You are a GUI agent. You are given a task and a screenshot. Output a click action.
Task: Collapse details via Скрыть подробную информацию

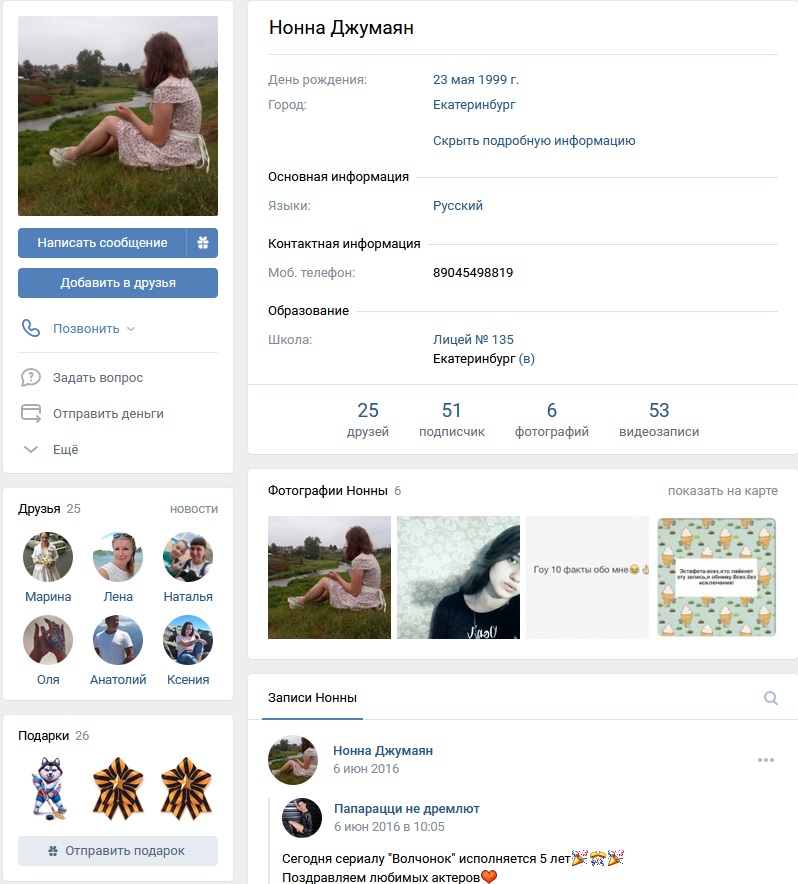(x=534, y=140)
